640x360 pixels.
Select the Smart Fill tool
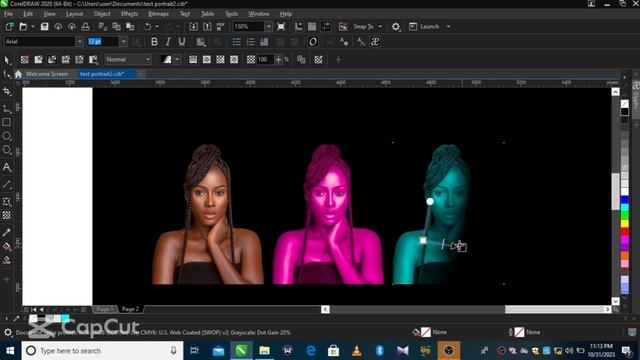tap(7, 260)
